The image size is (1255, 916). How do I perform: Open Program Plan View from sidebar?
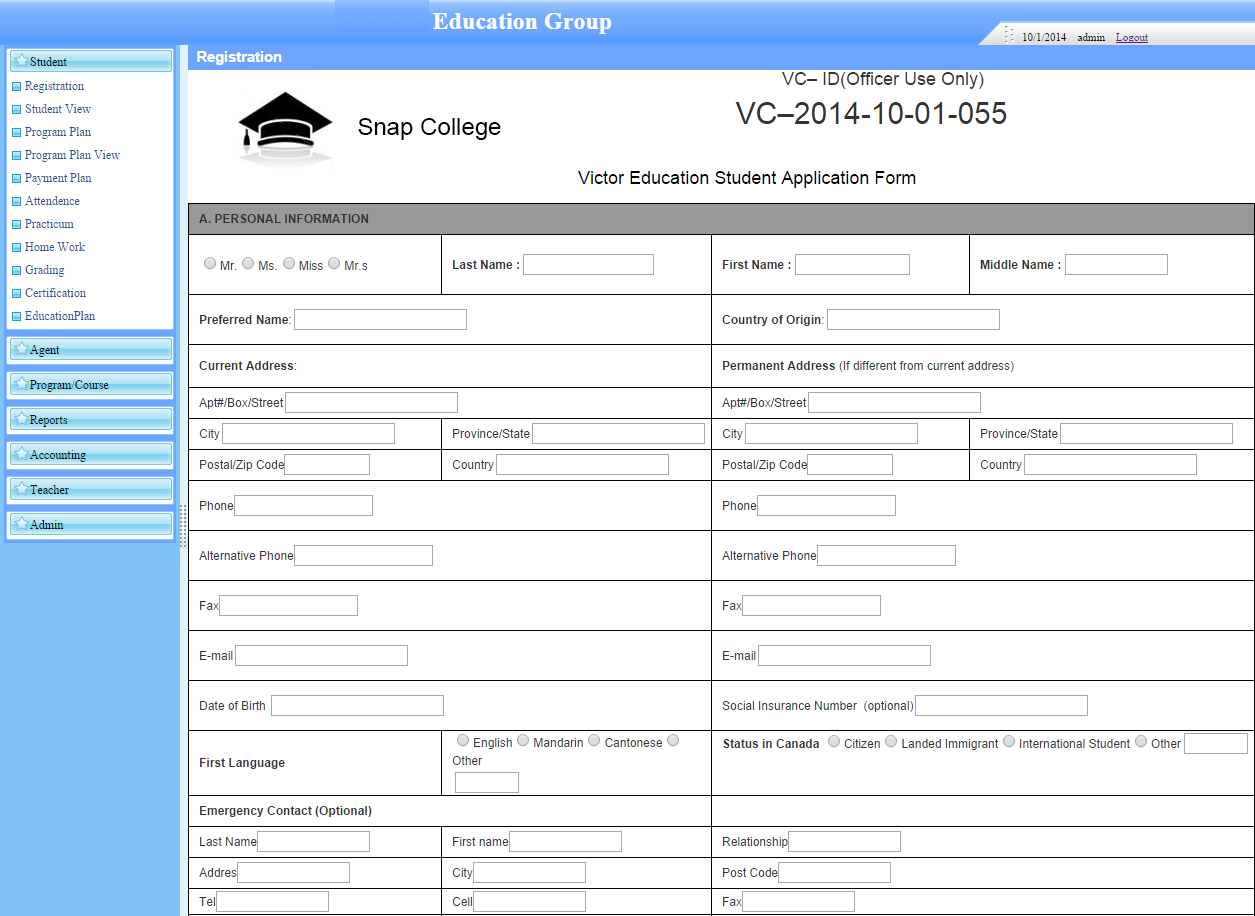[x=72, y=155]
